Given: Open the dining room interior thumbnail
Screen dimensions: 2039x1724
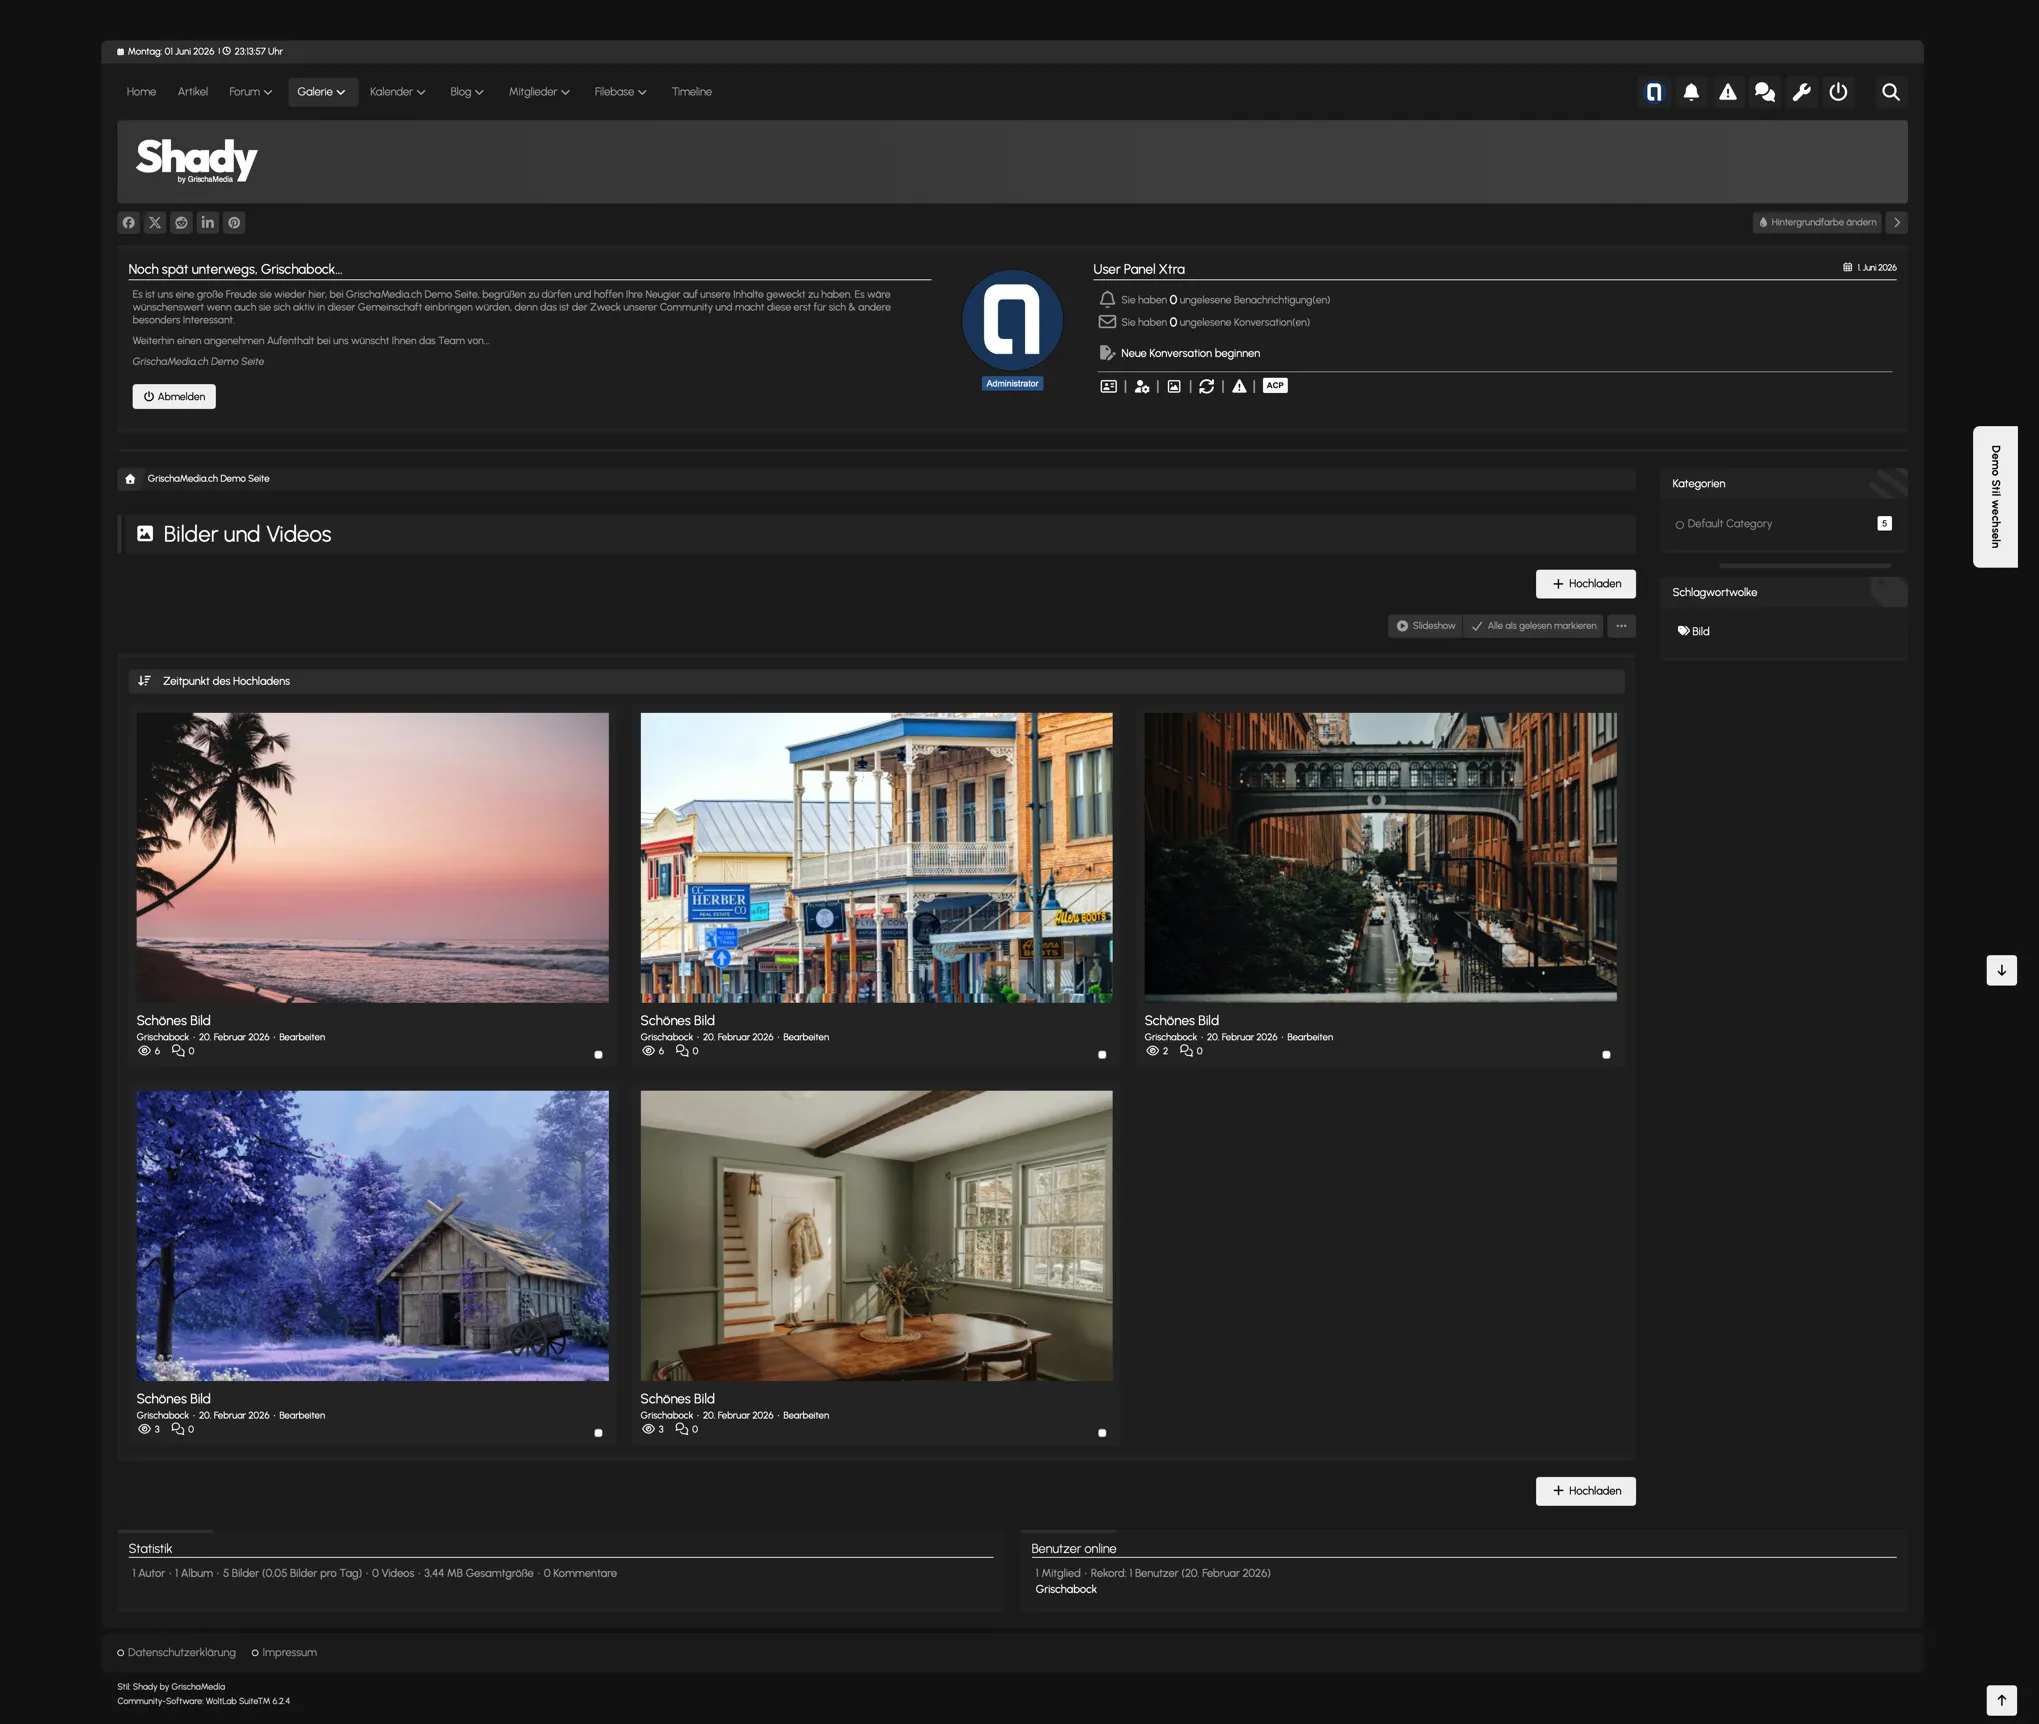Looking at the screenshot, I should (876, 1236).
